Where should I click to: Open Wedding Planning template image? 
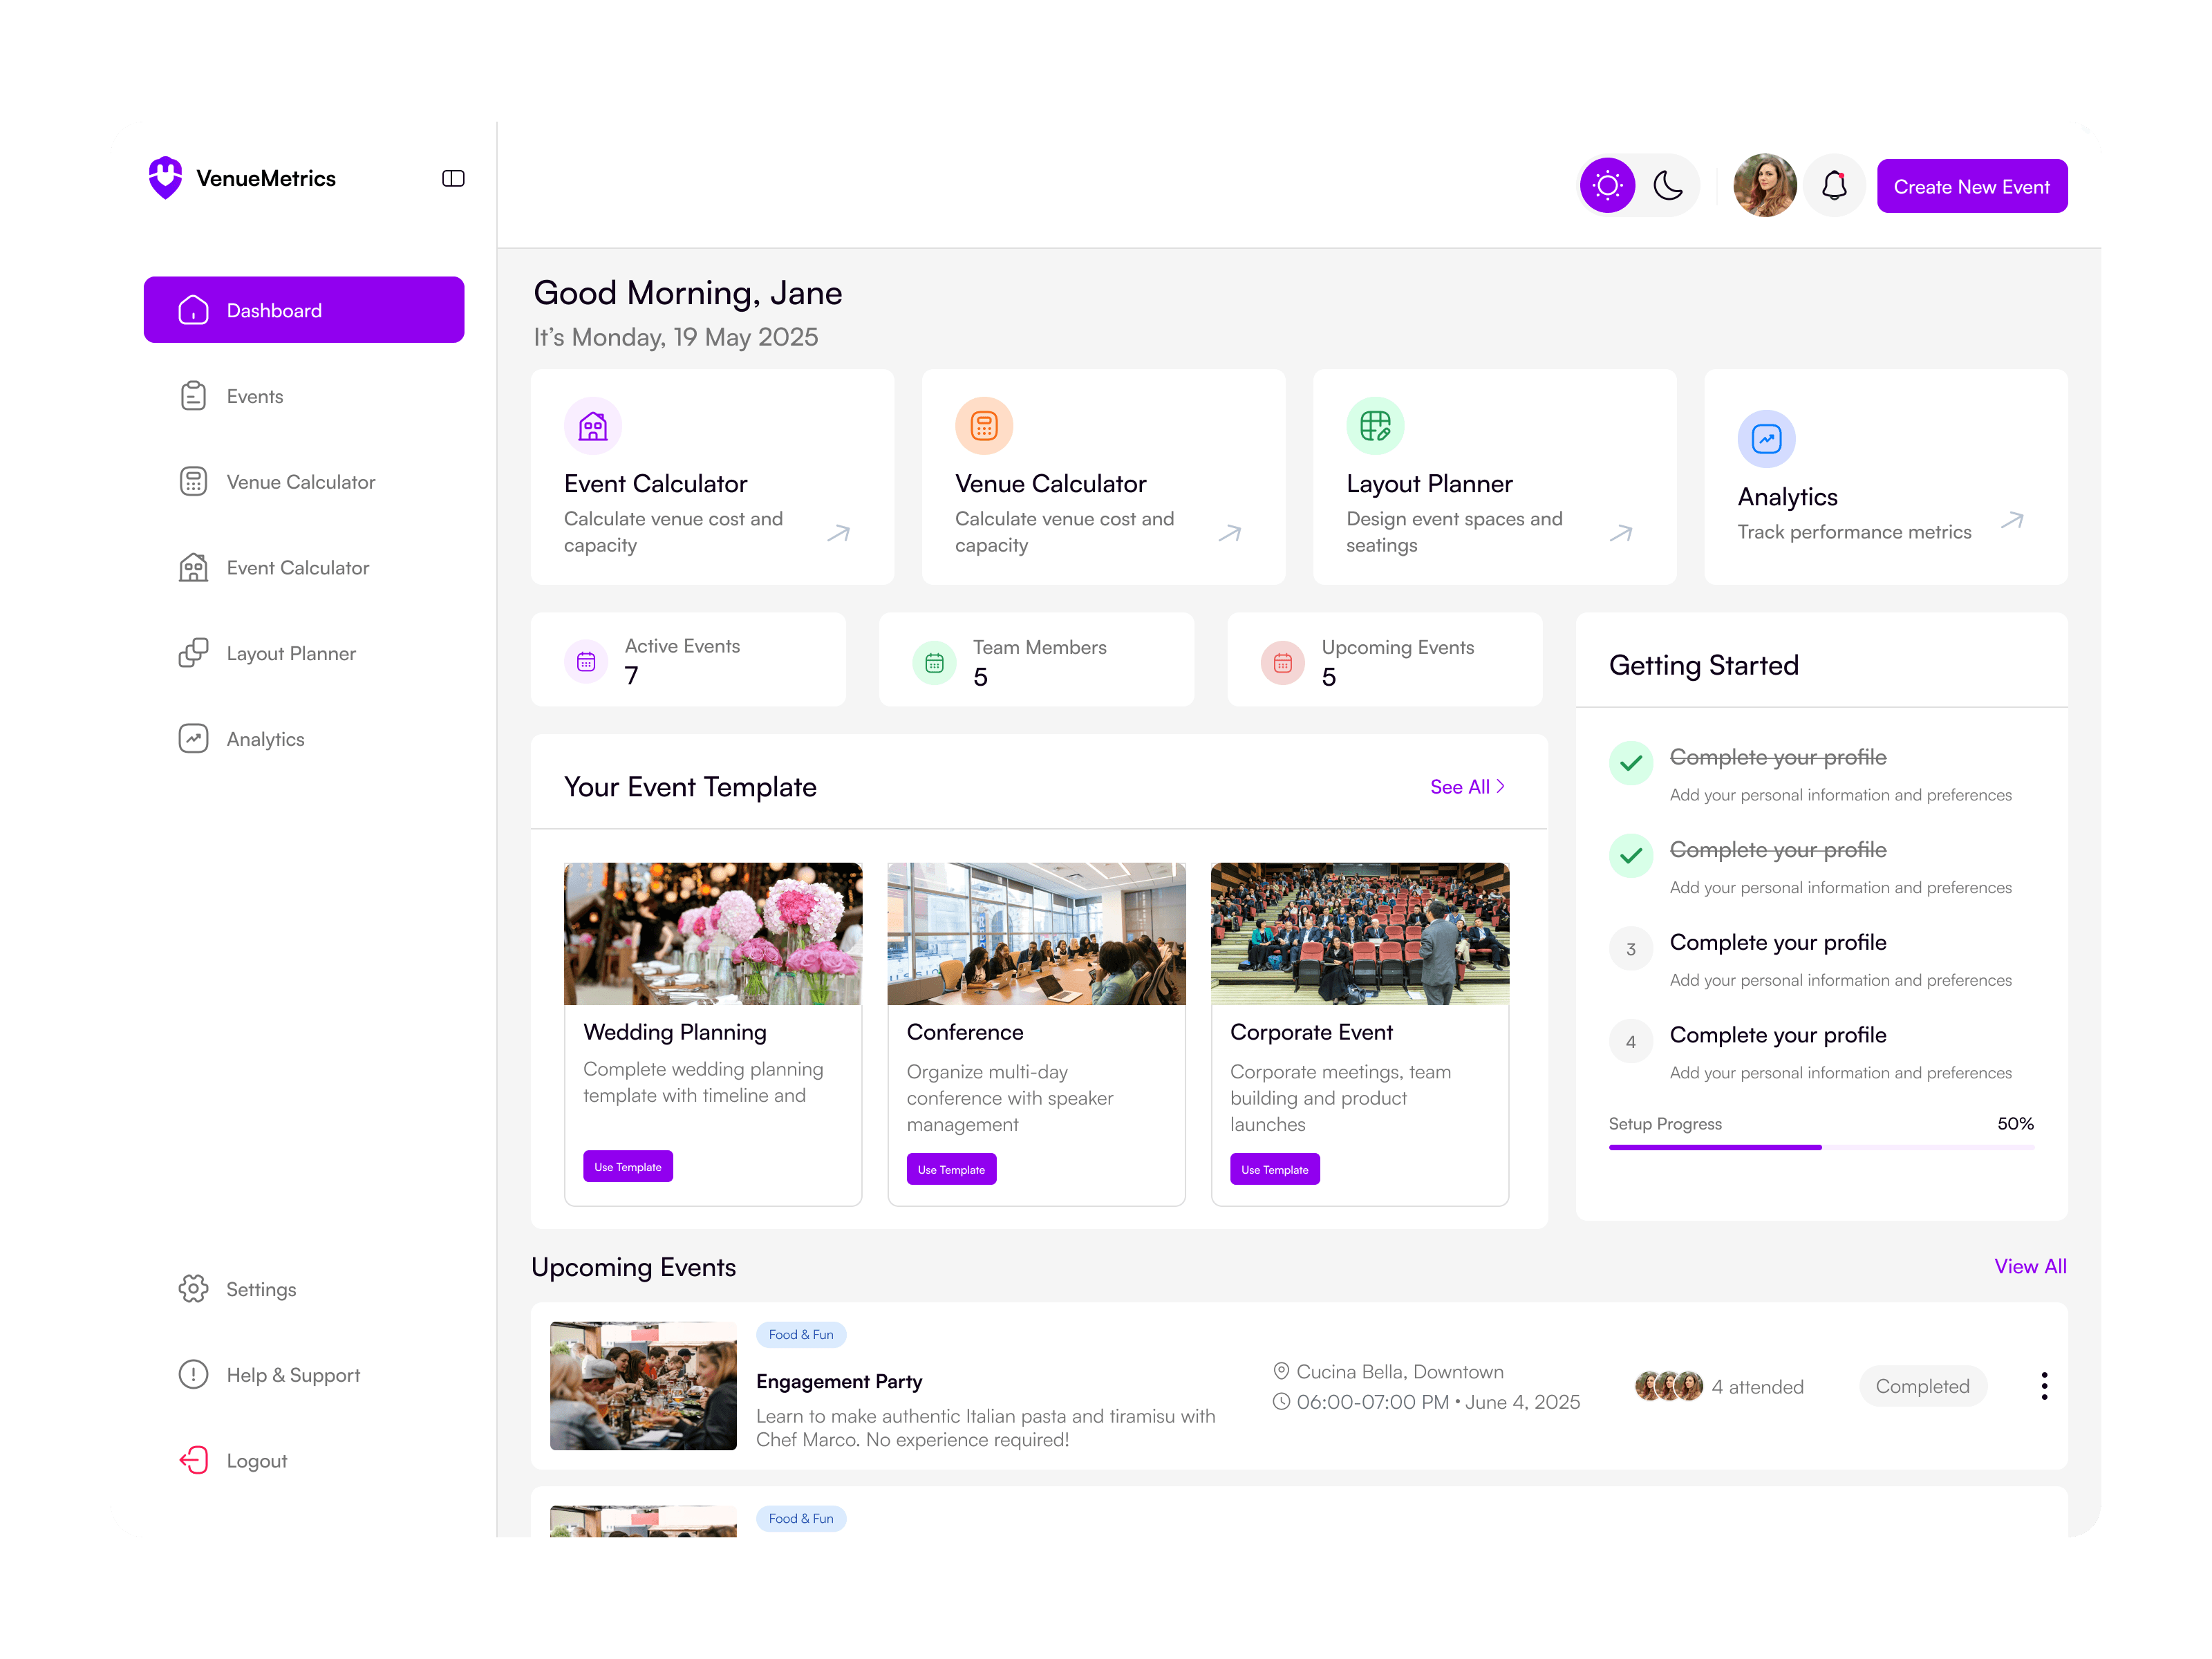713,934
